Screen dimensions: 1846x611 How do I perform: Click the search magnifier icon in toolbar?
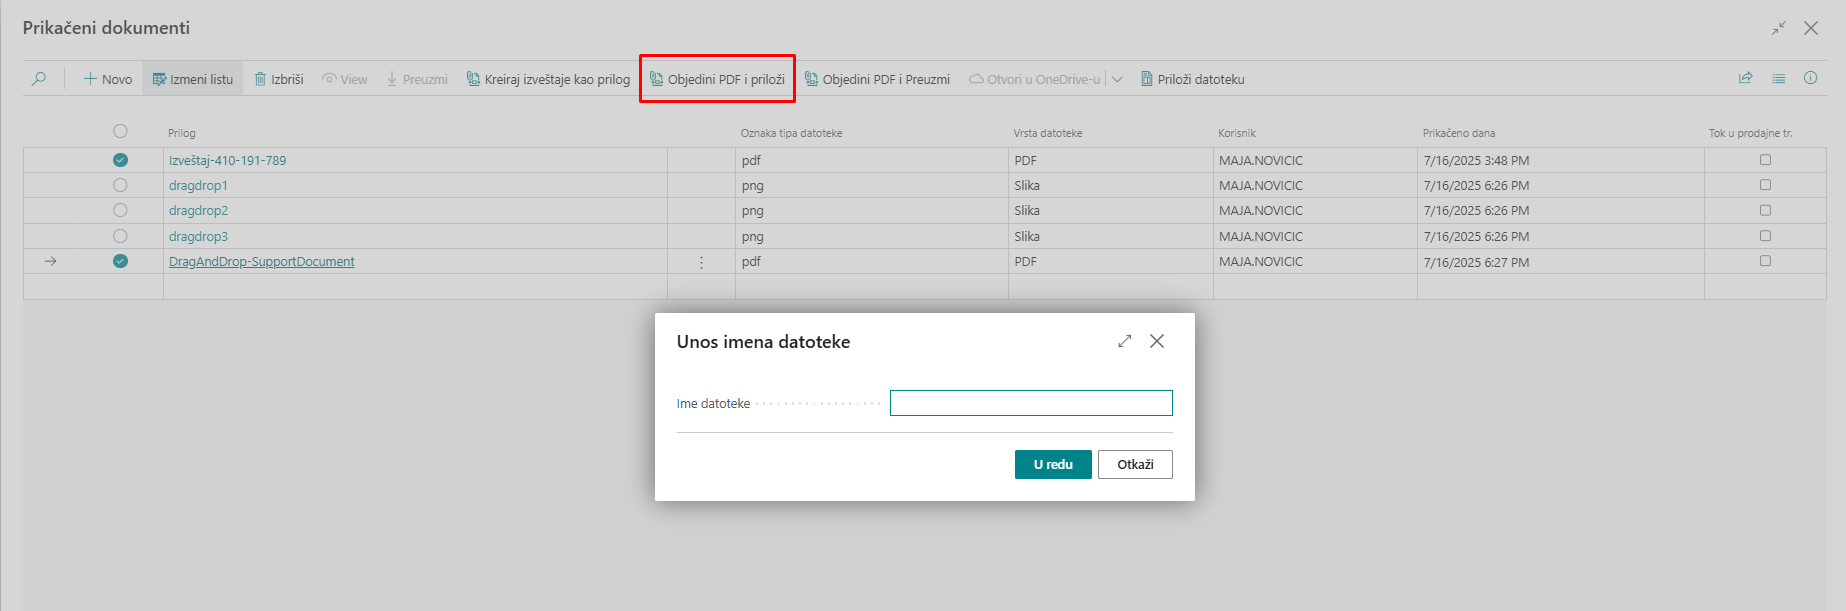point(39,79)
